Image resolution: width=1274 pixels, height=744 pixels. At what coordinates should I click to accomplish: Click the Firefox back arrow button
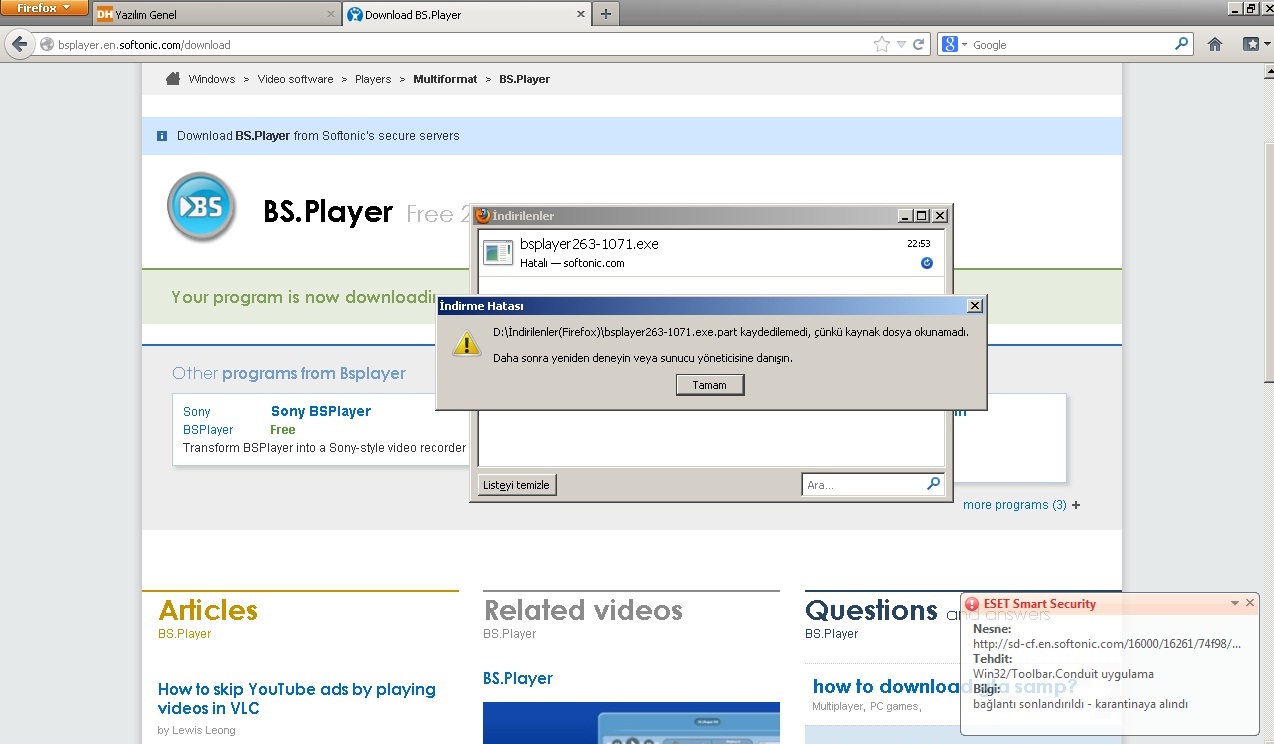[19, 44]
